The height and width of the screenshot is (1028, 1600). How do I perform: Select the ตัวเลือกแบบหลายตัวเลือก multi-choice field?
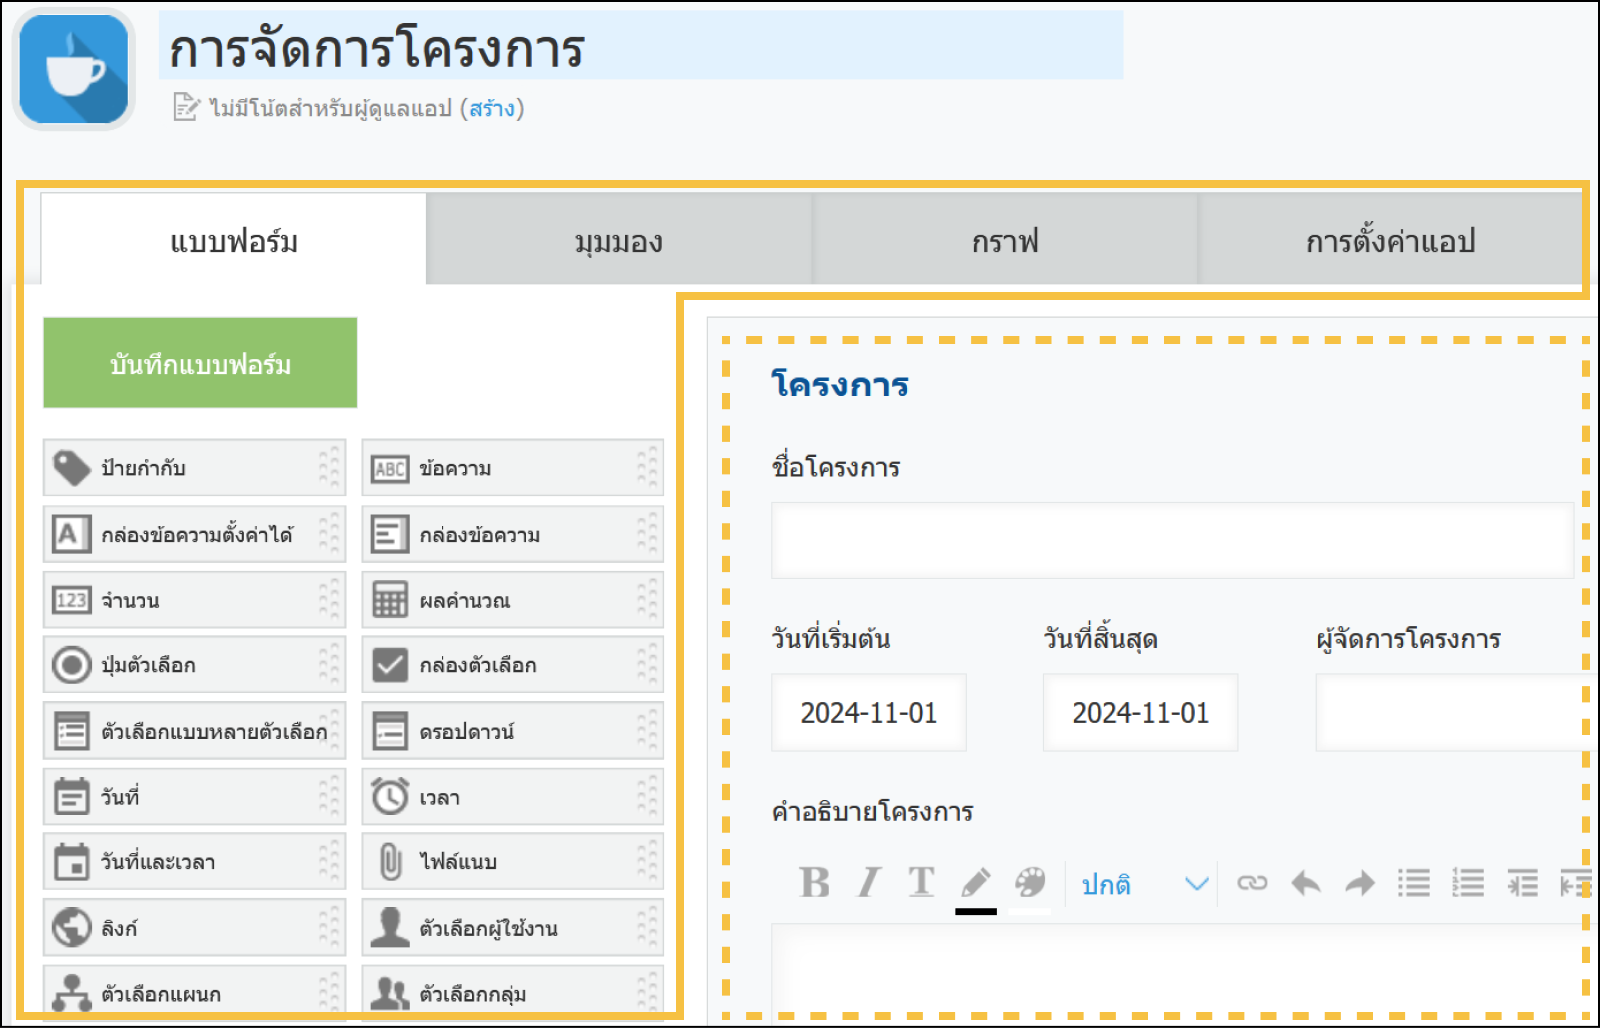(x=193, y=731)
